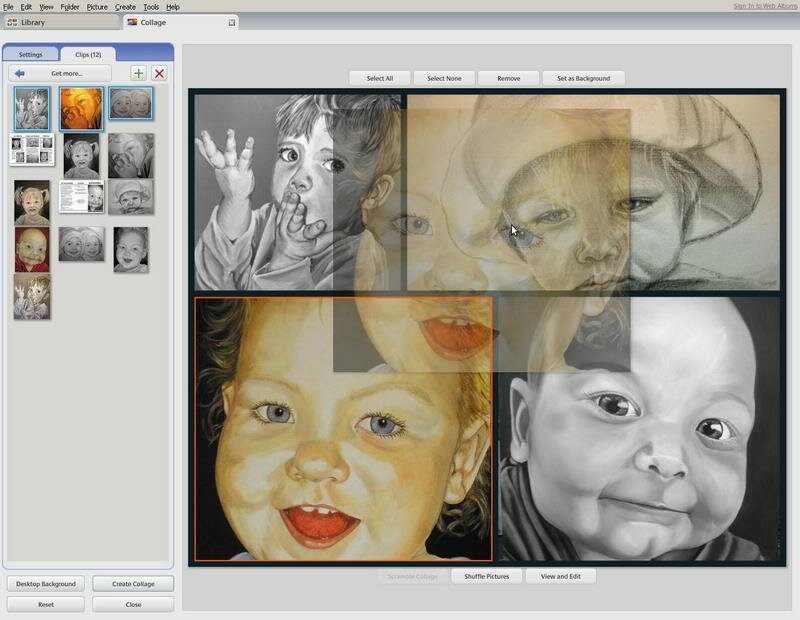Select the baby in hat sketch thumbnail
The width and height of the screenshot is (800, 620).
click(x=131, y=196)
